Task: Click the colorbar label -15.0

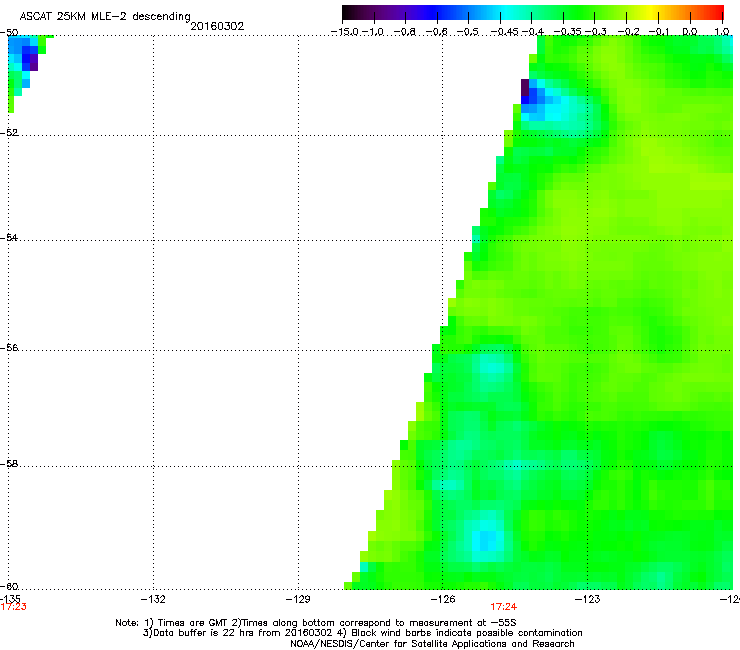Action: point(345,32)
